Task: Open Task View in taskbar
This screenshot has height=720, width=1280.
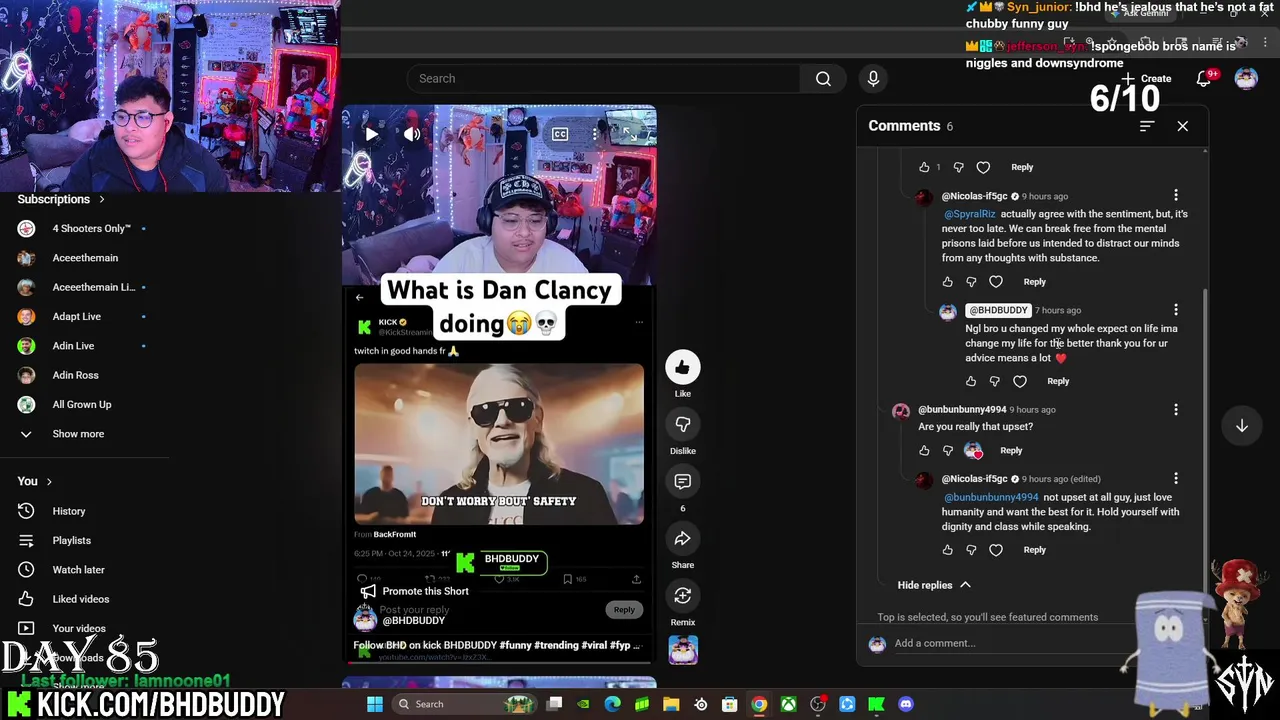Action: coord(555,704)
